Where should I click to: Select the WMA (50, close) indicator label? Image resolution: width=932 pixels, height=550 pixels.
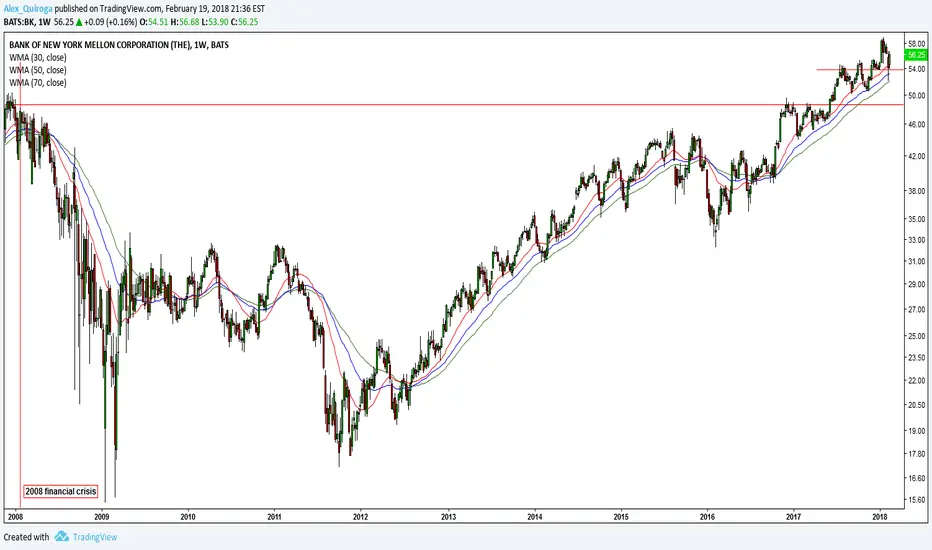tap(37, 70)
